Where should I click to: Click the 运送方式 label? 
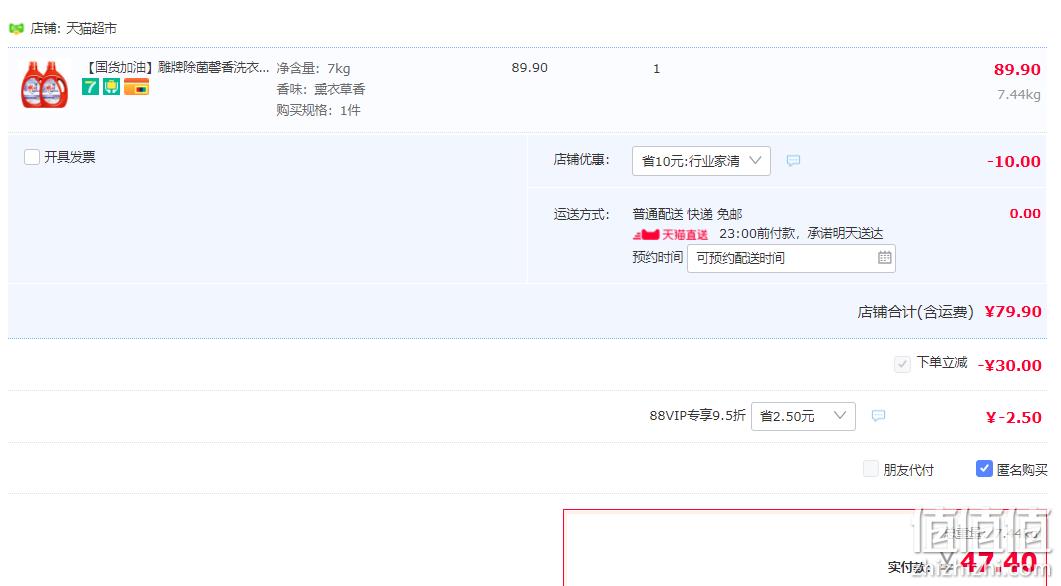point(582,215)
